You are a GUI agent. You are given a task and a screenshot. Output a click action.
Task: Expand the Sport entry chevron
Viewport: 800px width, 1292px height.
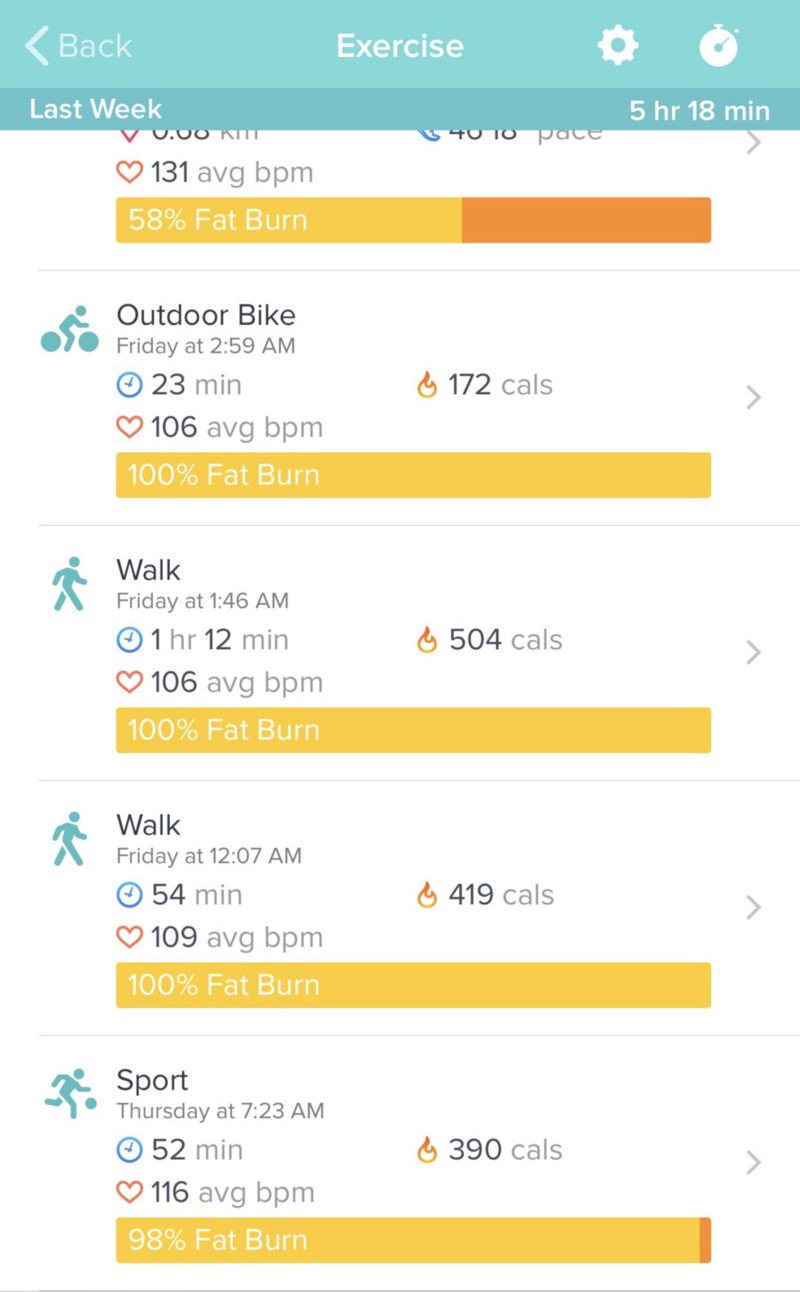754,1163
